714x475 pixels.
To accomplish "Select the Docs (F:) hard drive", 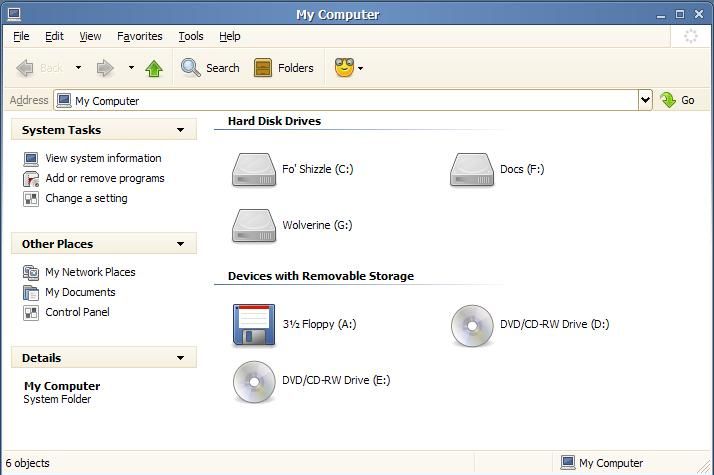I will coord(472,170).
